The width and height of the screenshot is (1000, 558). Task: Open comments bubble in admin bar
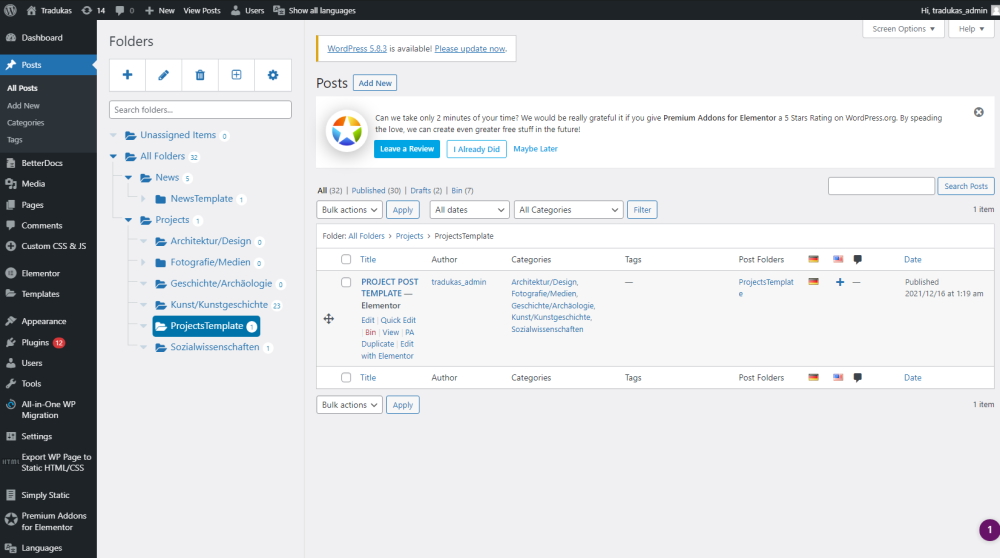click(x=124, y=10)
